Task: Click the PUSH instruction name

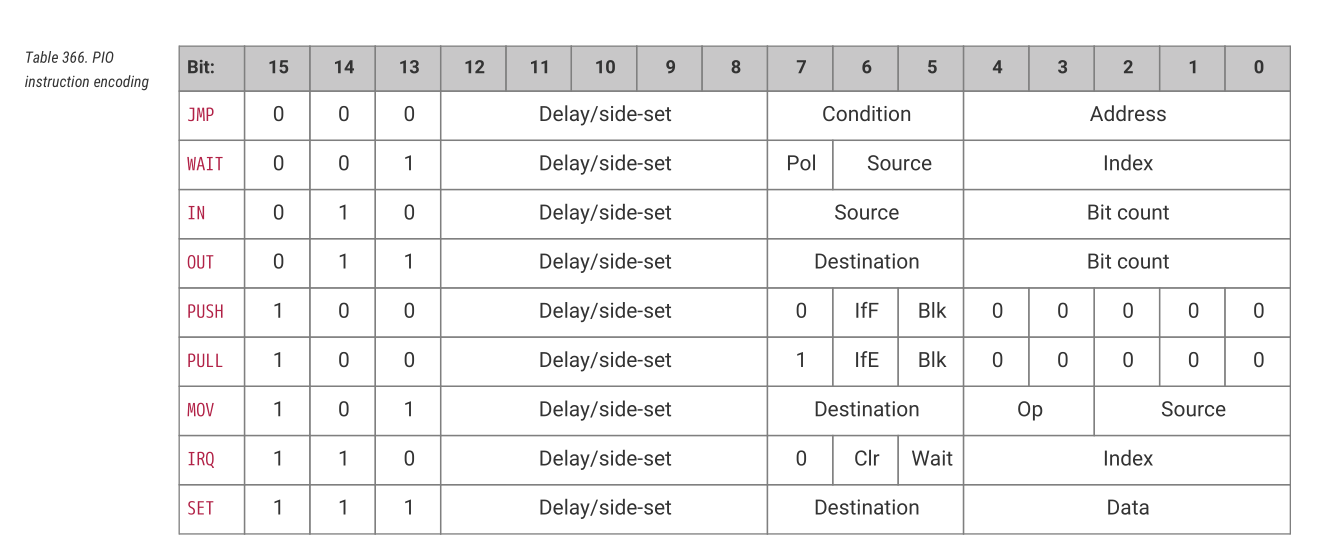Action: tap(205, 311)
